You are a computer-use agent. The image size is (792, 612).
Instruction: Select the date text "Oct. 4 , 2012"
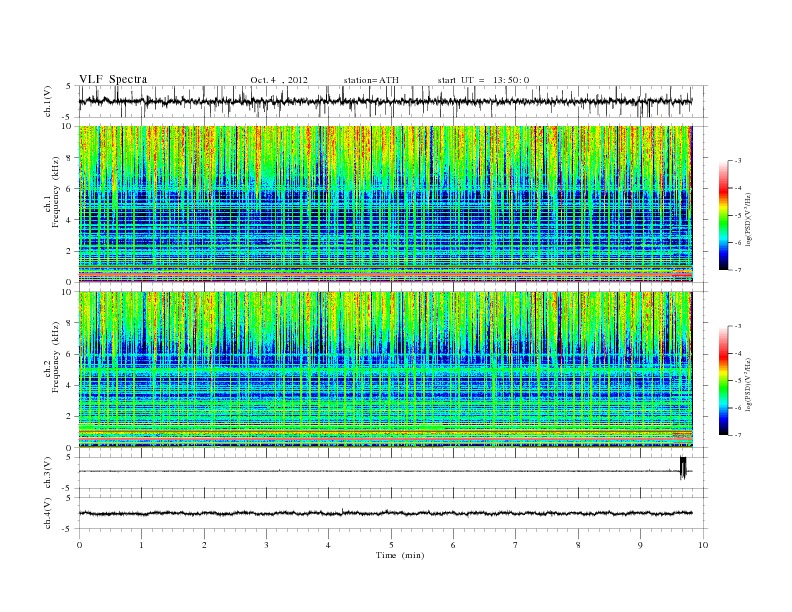279,80
